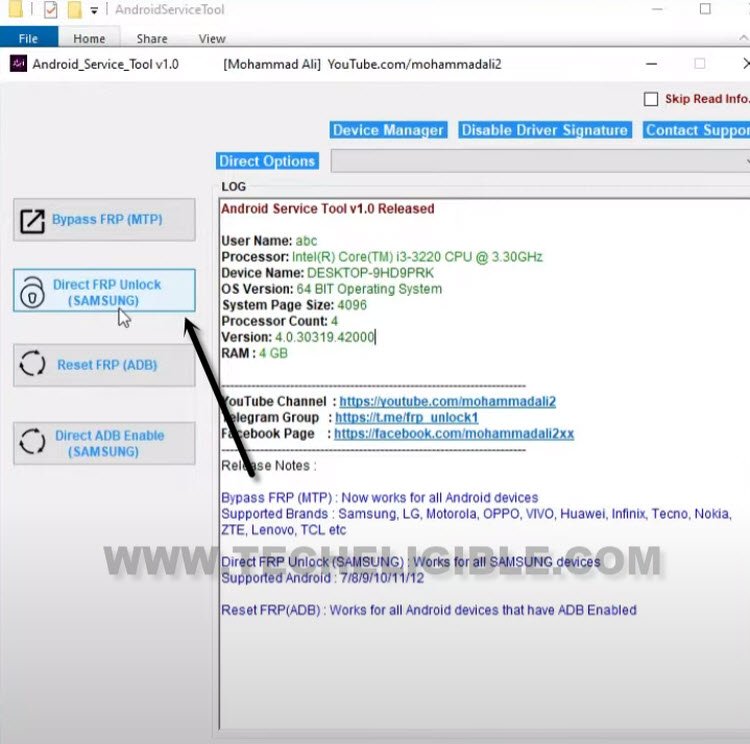The height and width of the screenshot is (744, 750).
Task: Click the Bypass FRP (MTP) external-link icon
Action: (x=32, y=221)
